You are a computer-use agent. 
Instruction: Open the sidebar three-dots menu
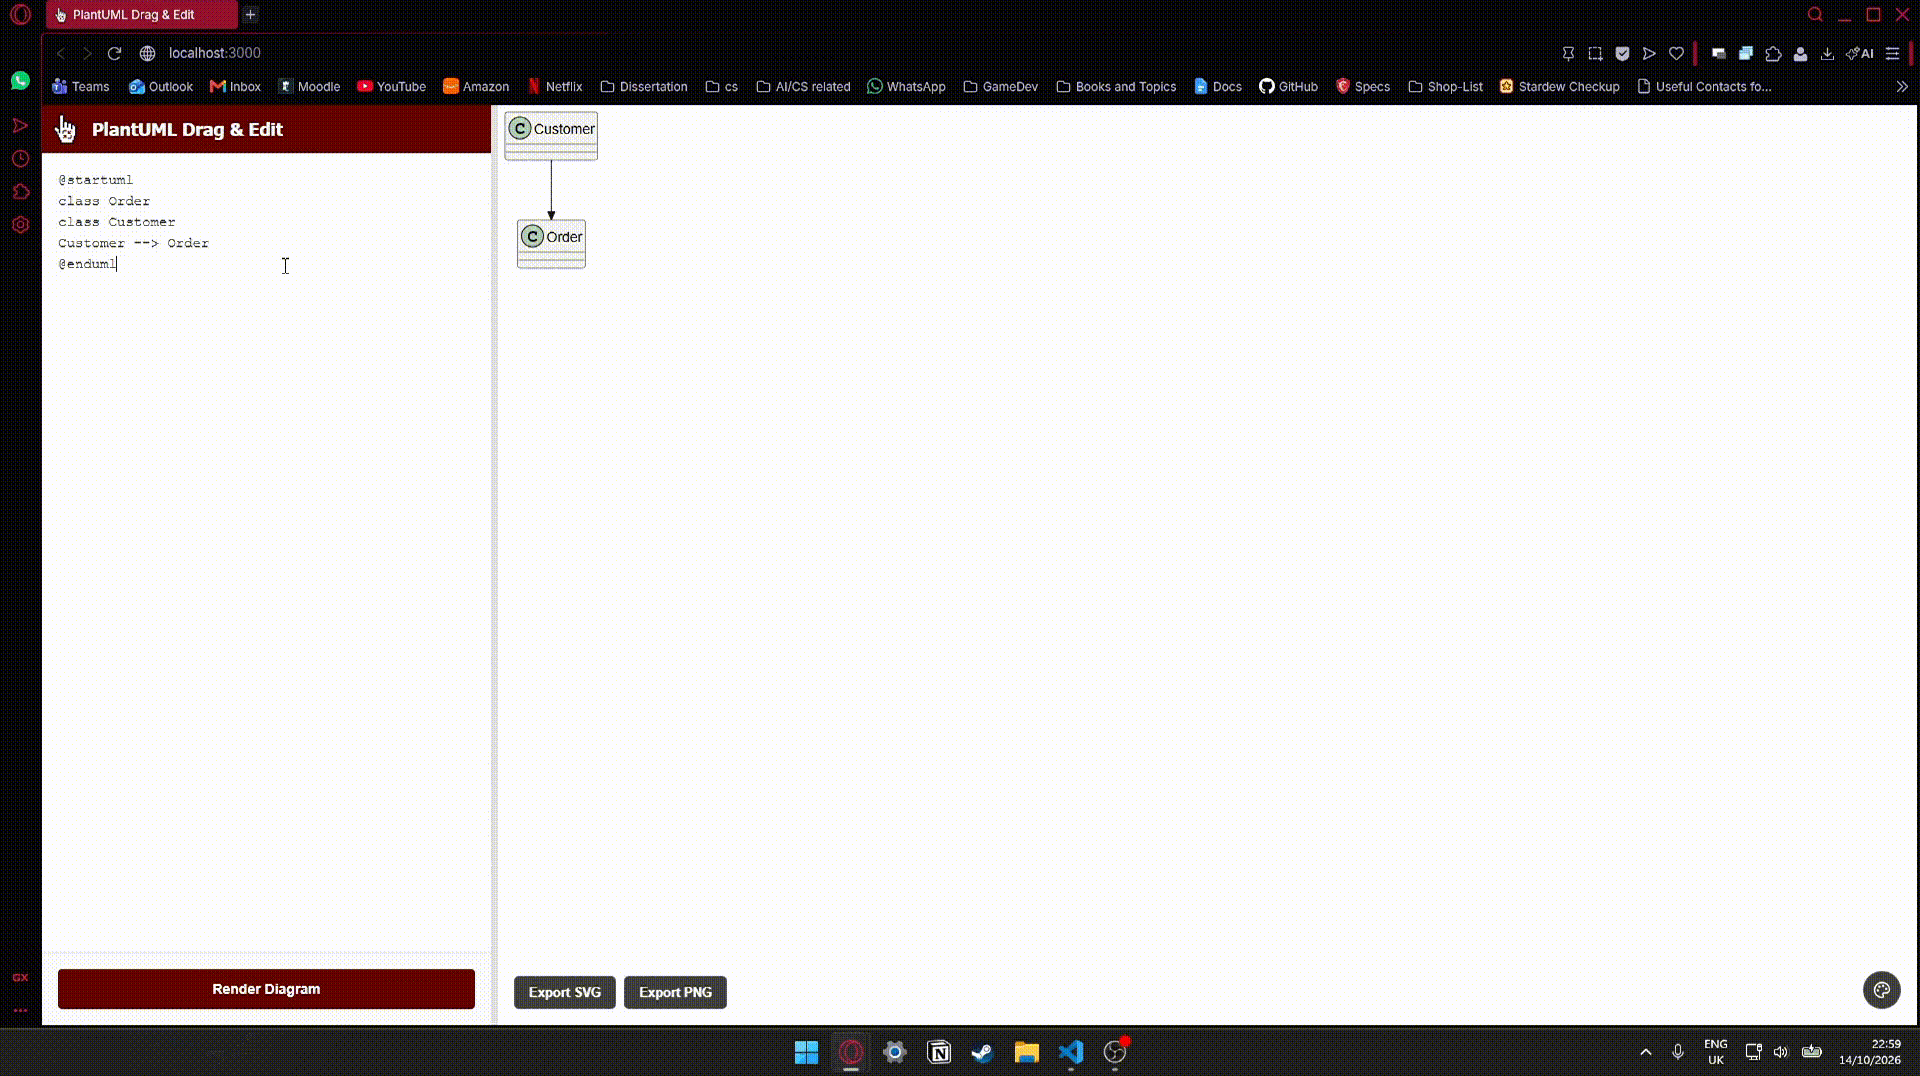coord(20,1010)
